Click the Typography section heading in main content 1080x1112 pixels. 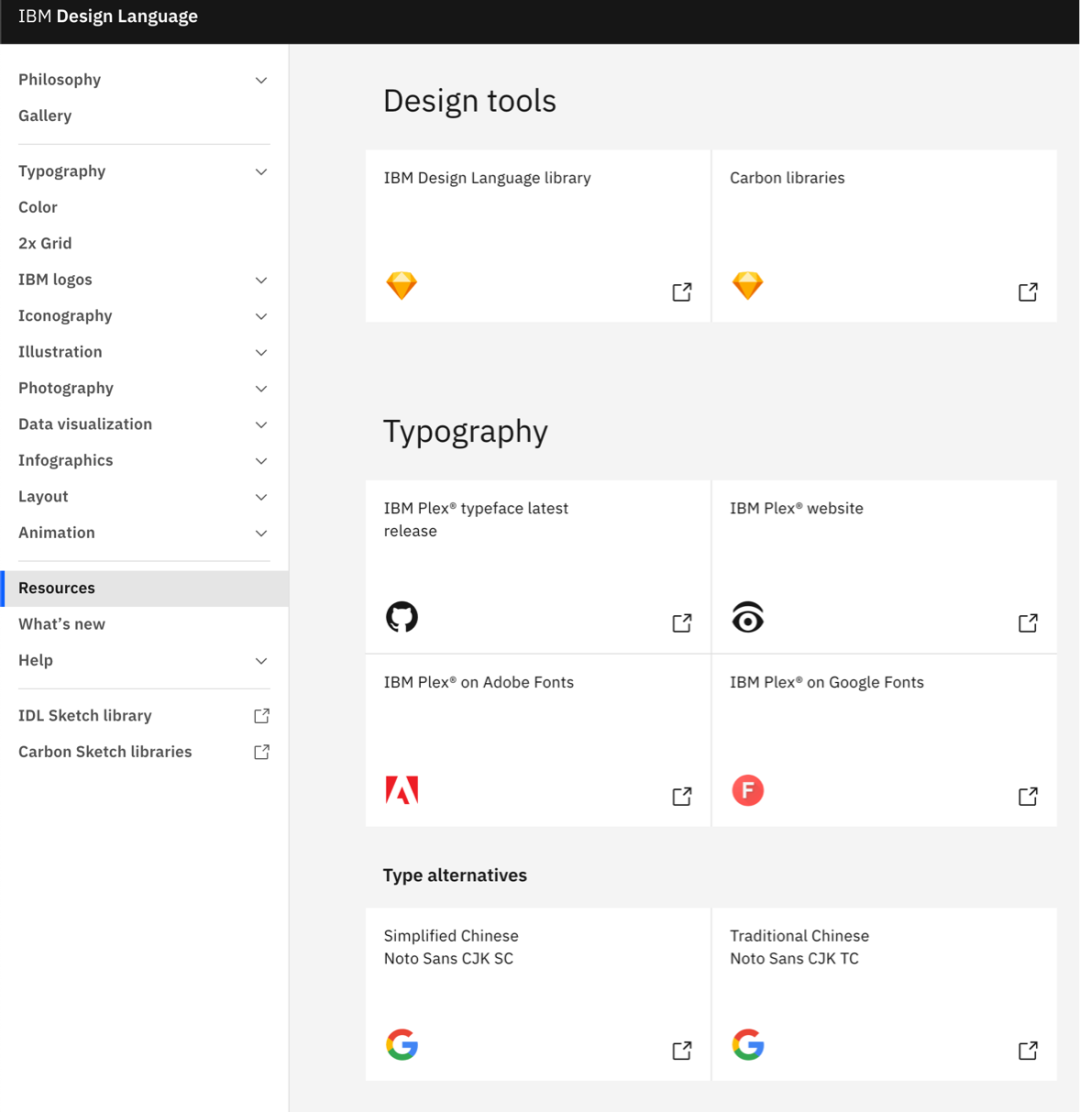[465, 432]
